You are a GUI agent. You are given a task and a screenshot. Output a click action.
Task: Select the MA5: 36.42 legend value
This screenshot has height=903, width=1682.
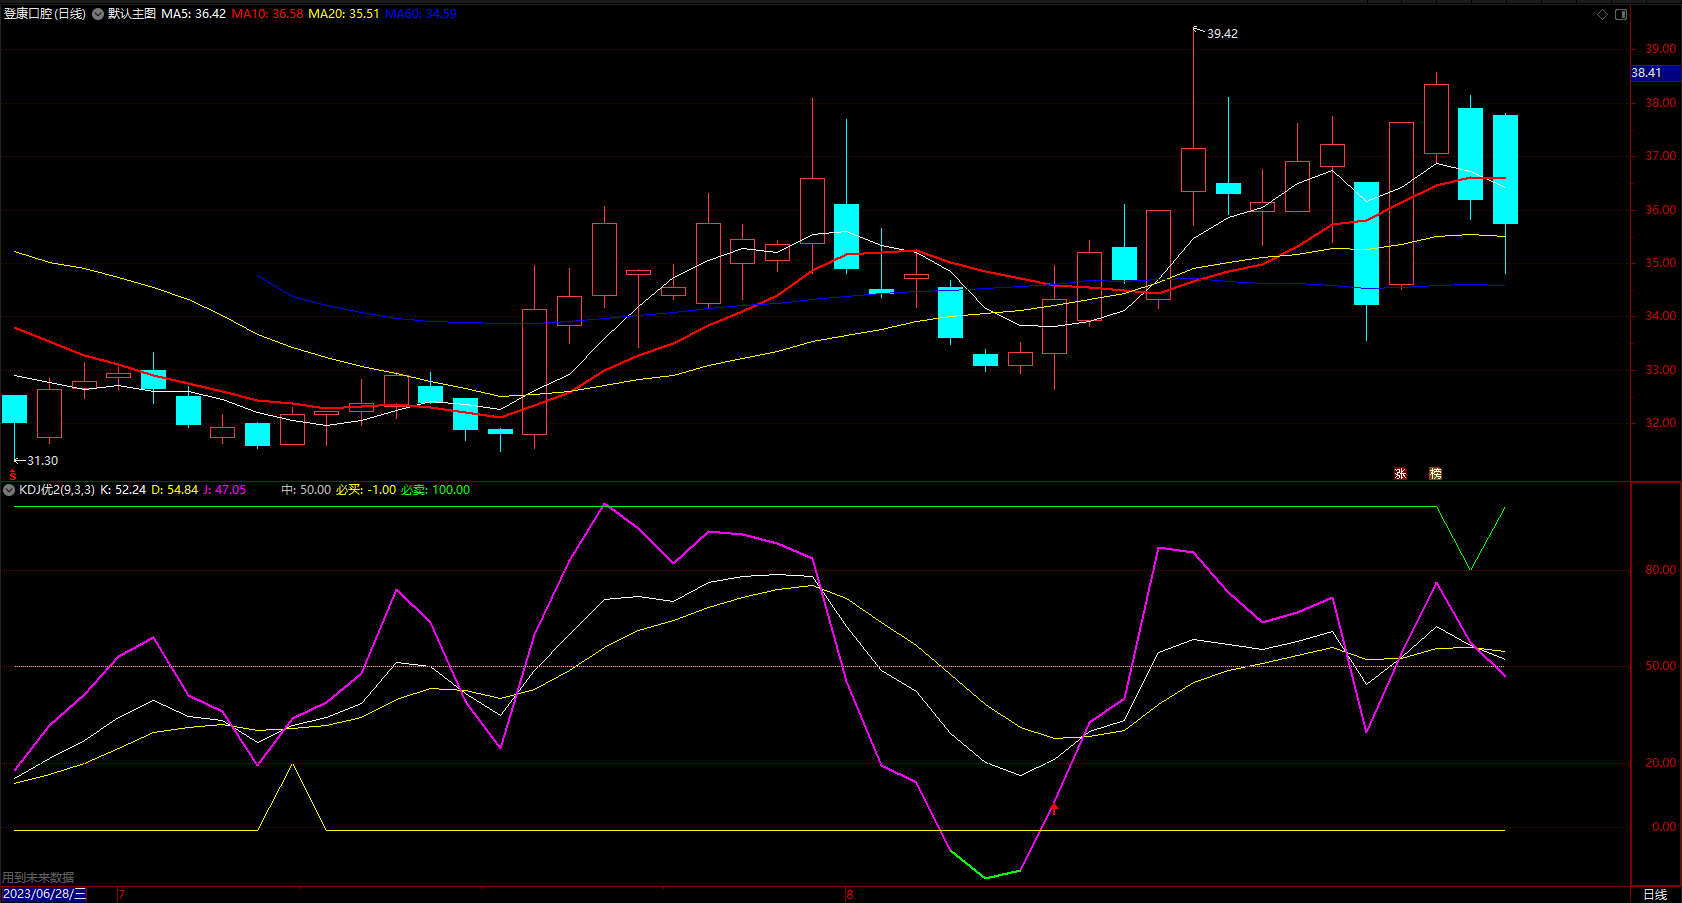pyautogui.click(x=194, y=14)
